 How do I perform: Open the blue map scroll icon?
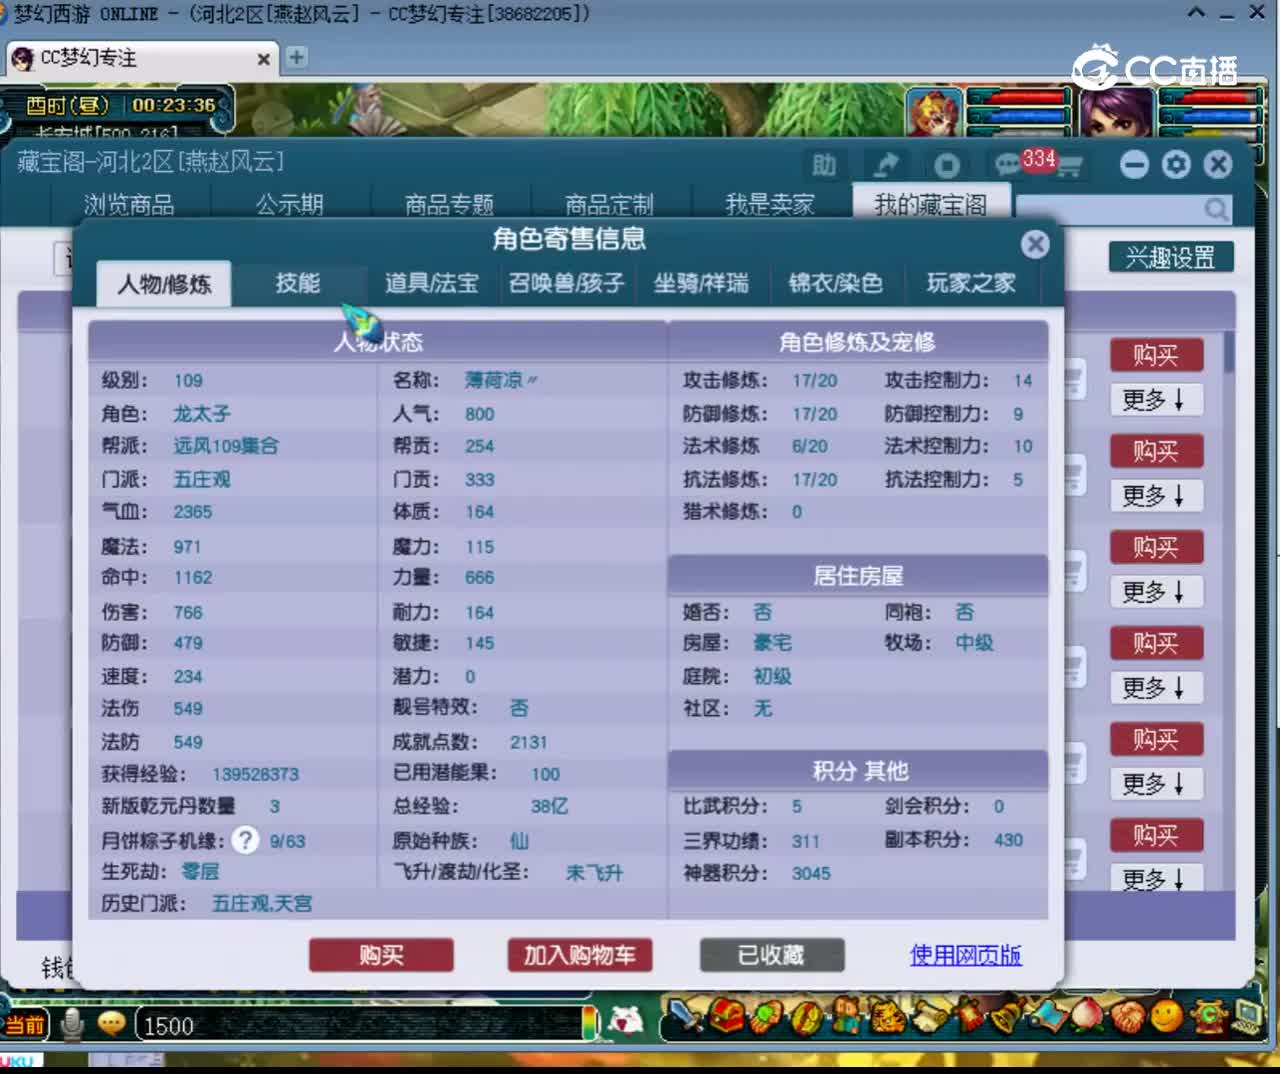tap(1050, 1015)
